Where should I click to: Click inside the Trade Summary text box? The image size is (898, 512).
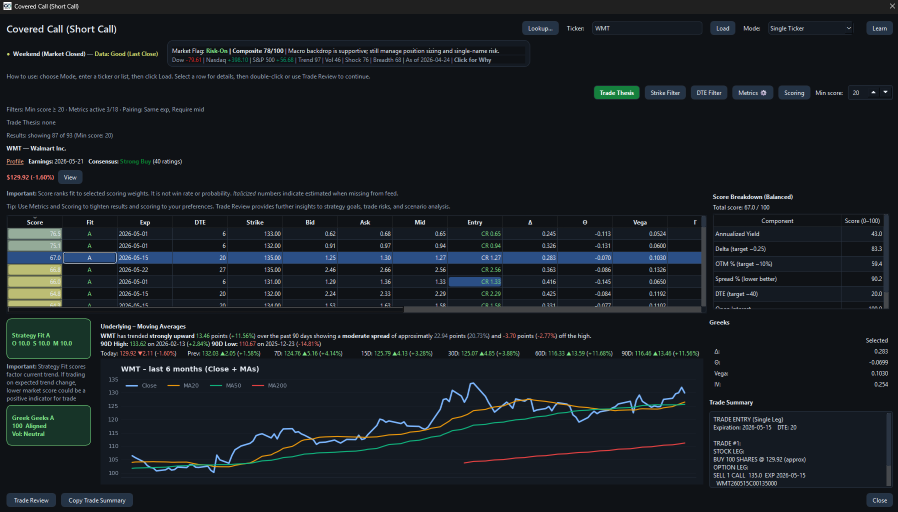click(797, 450)
